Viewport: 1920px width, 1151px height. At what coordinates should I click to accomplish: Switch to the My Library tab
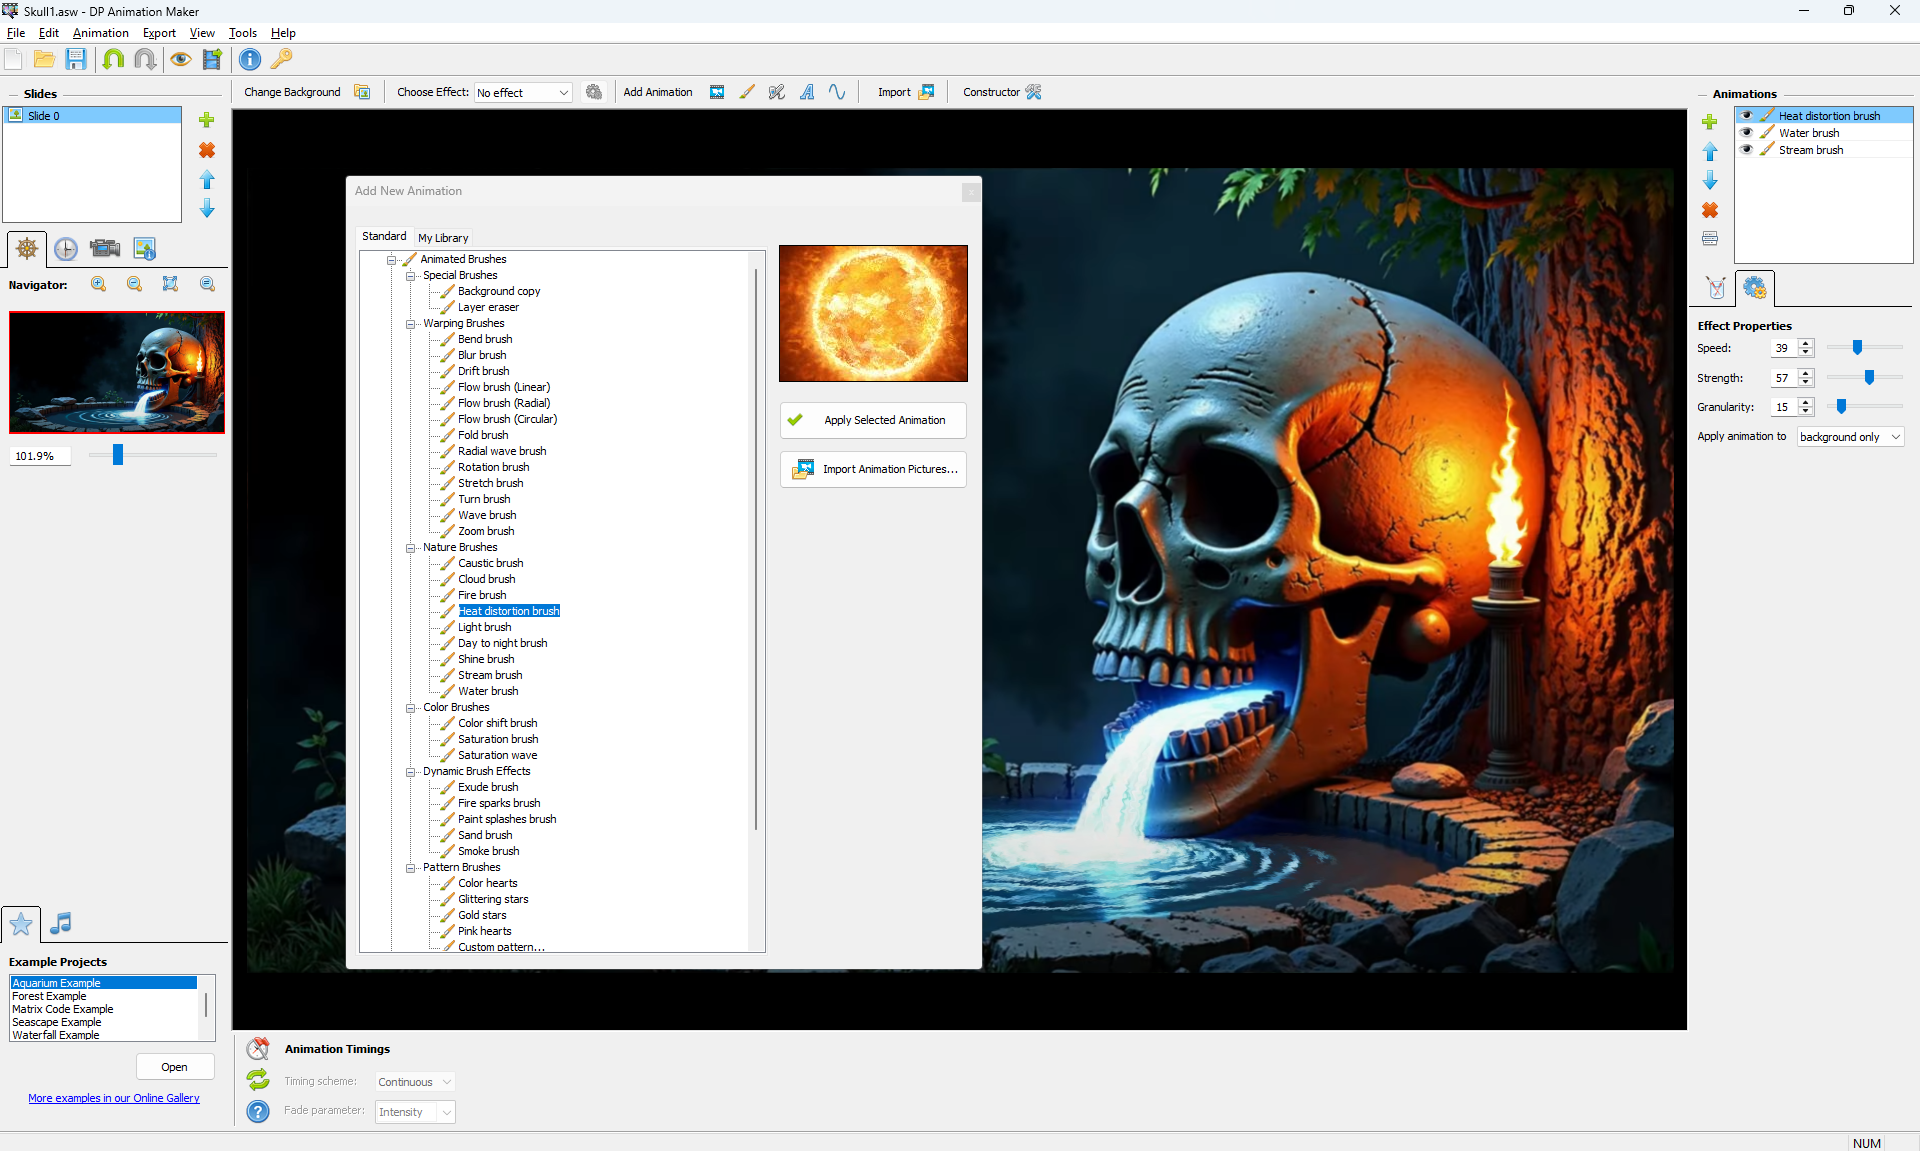pyautogui.click(x=443, y=238)
